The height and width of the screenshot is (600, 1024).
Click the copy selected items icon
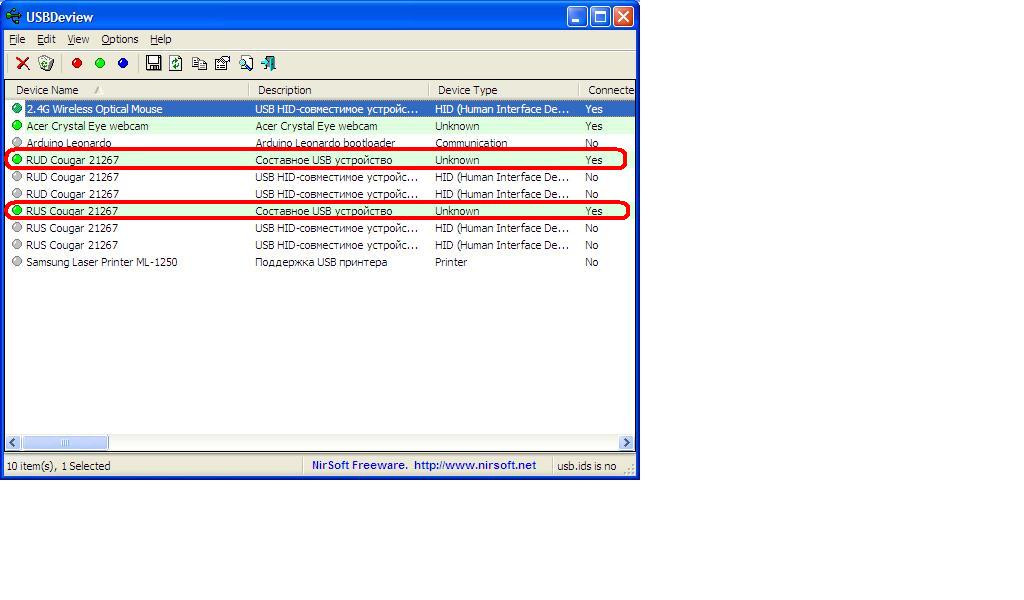[199, 63]
